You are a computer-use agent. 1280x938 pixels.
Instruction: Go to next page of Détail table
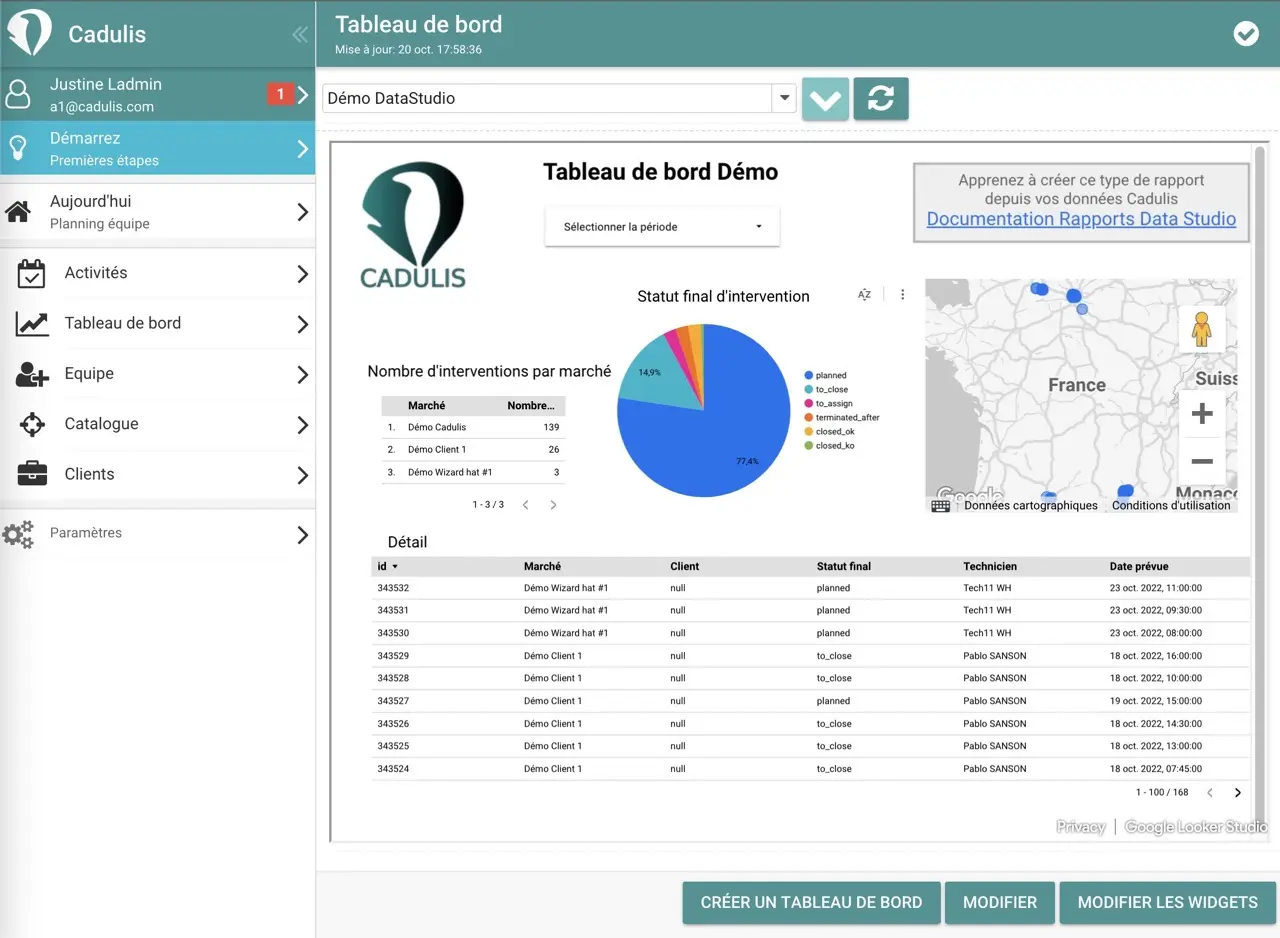[x=1237, y=793]
